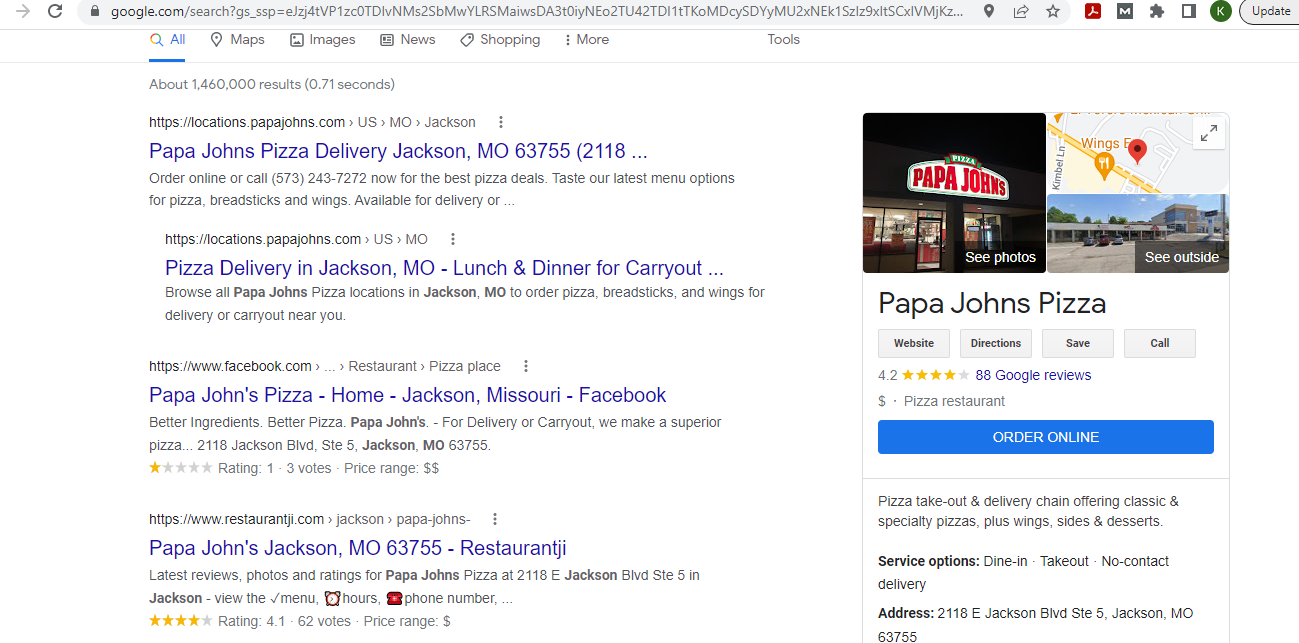Open options menu for the locations.papajohns.com Jackson result
The width and height of the screenshot is (1299, 643).
click(x=501, y=122)
